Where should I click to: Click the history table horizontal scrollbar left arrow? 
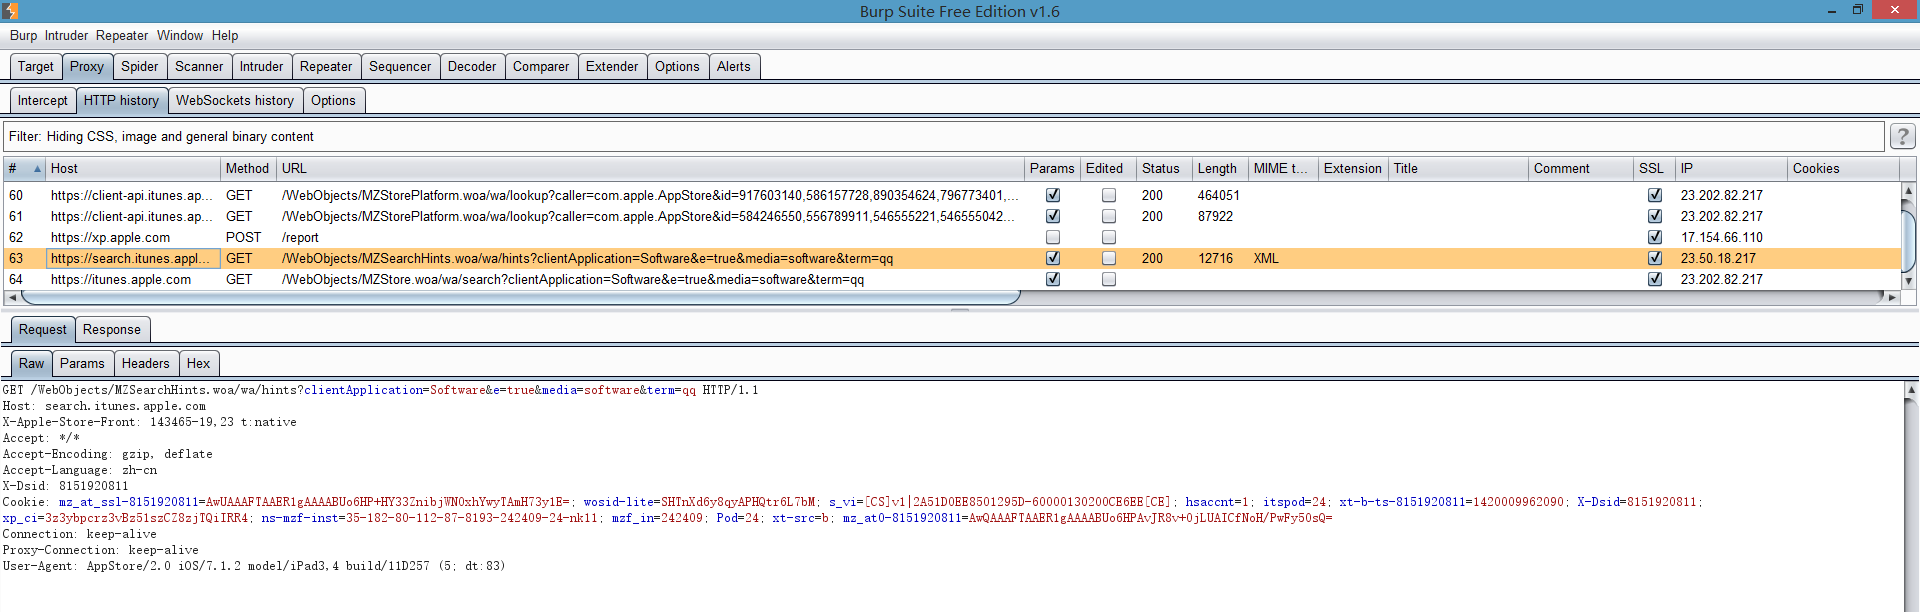click(x=12, y=297)
